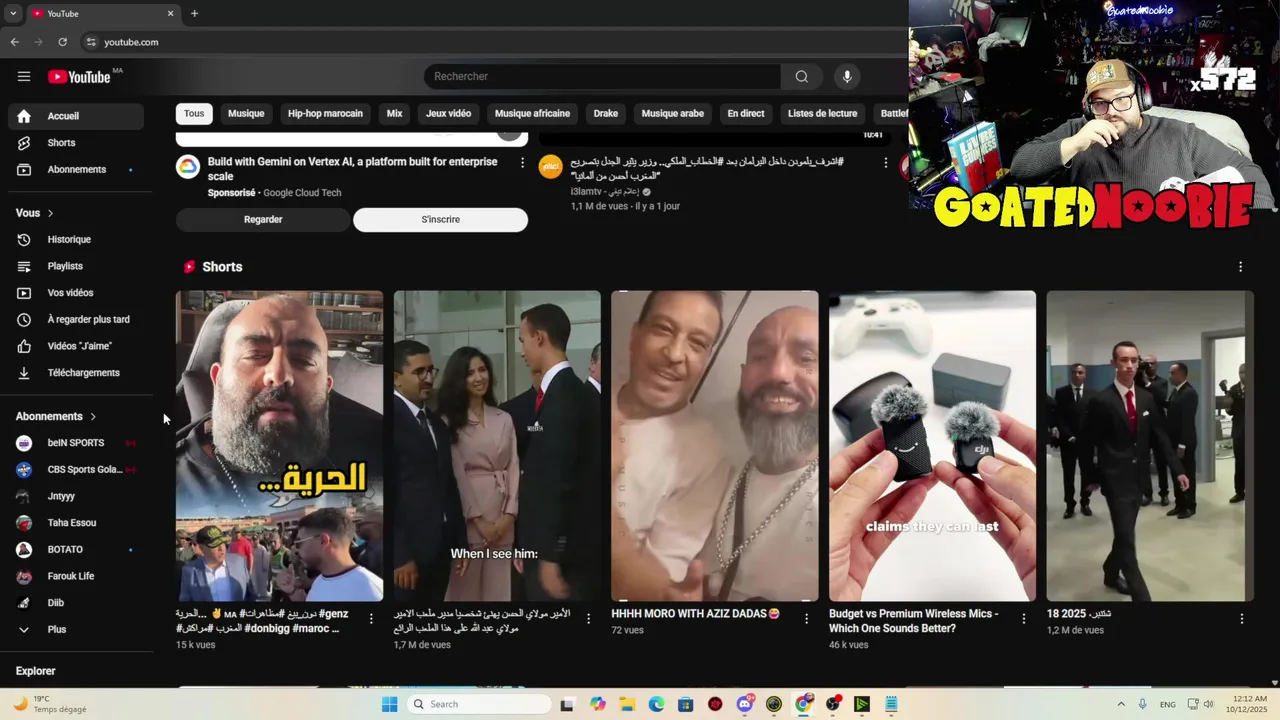Screen dimensions: 1280x720
Task: Open the Jntyyy channel
Action: click(76, 496)
